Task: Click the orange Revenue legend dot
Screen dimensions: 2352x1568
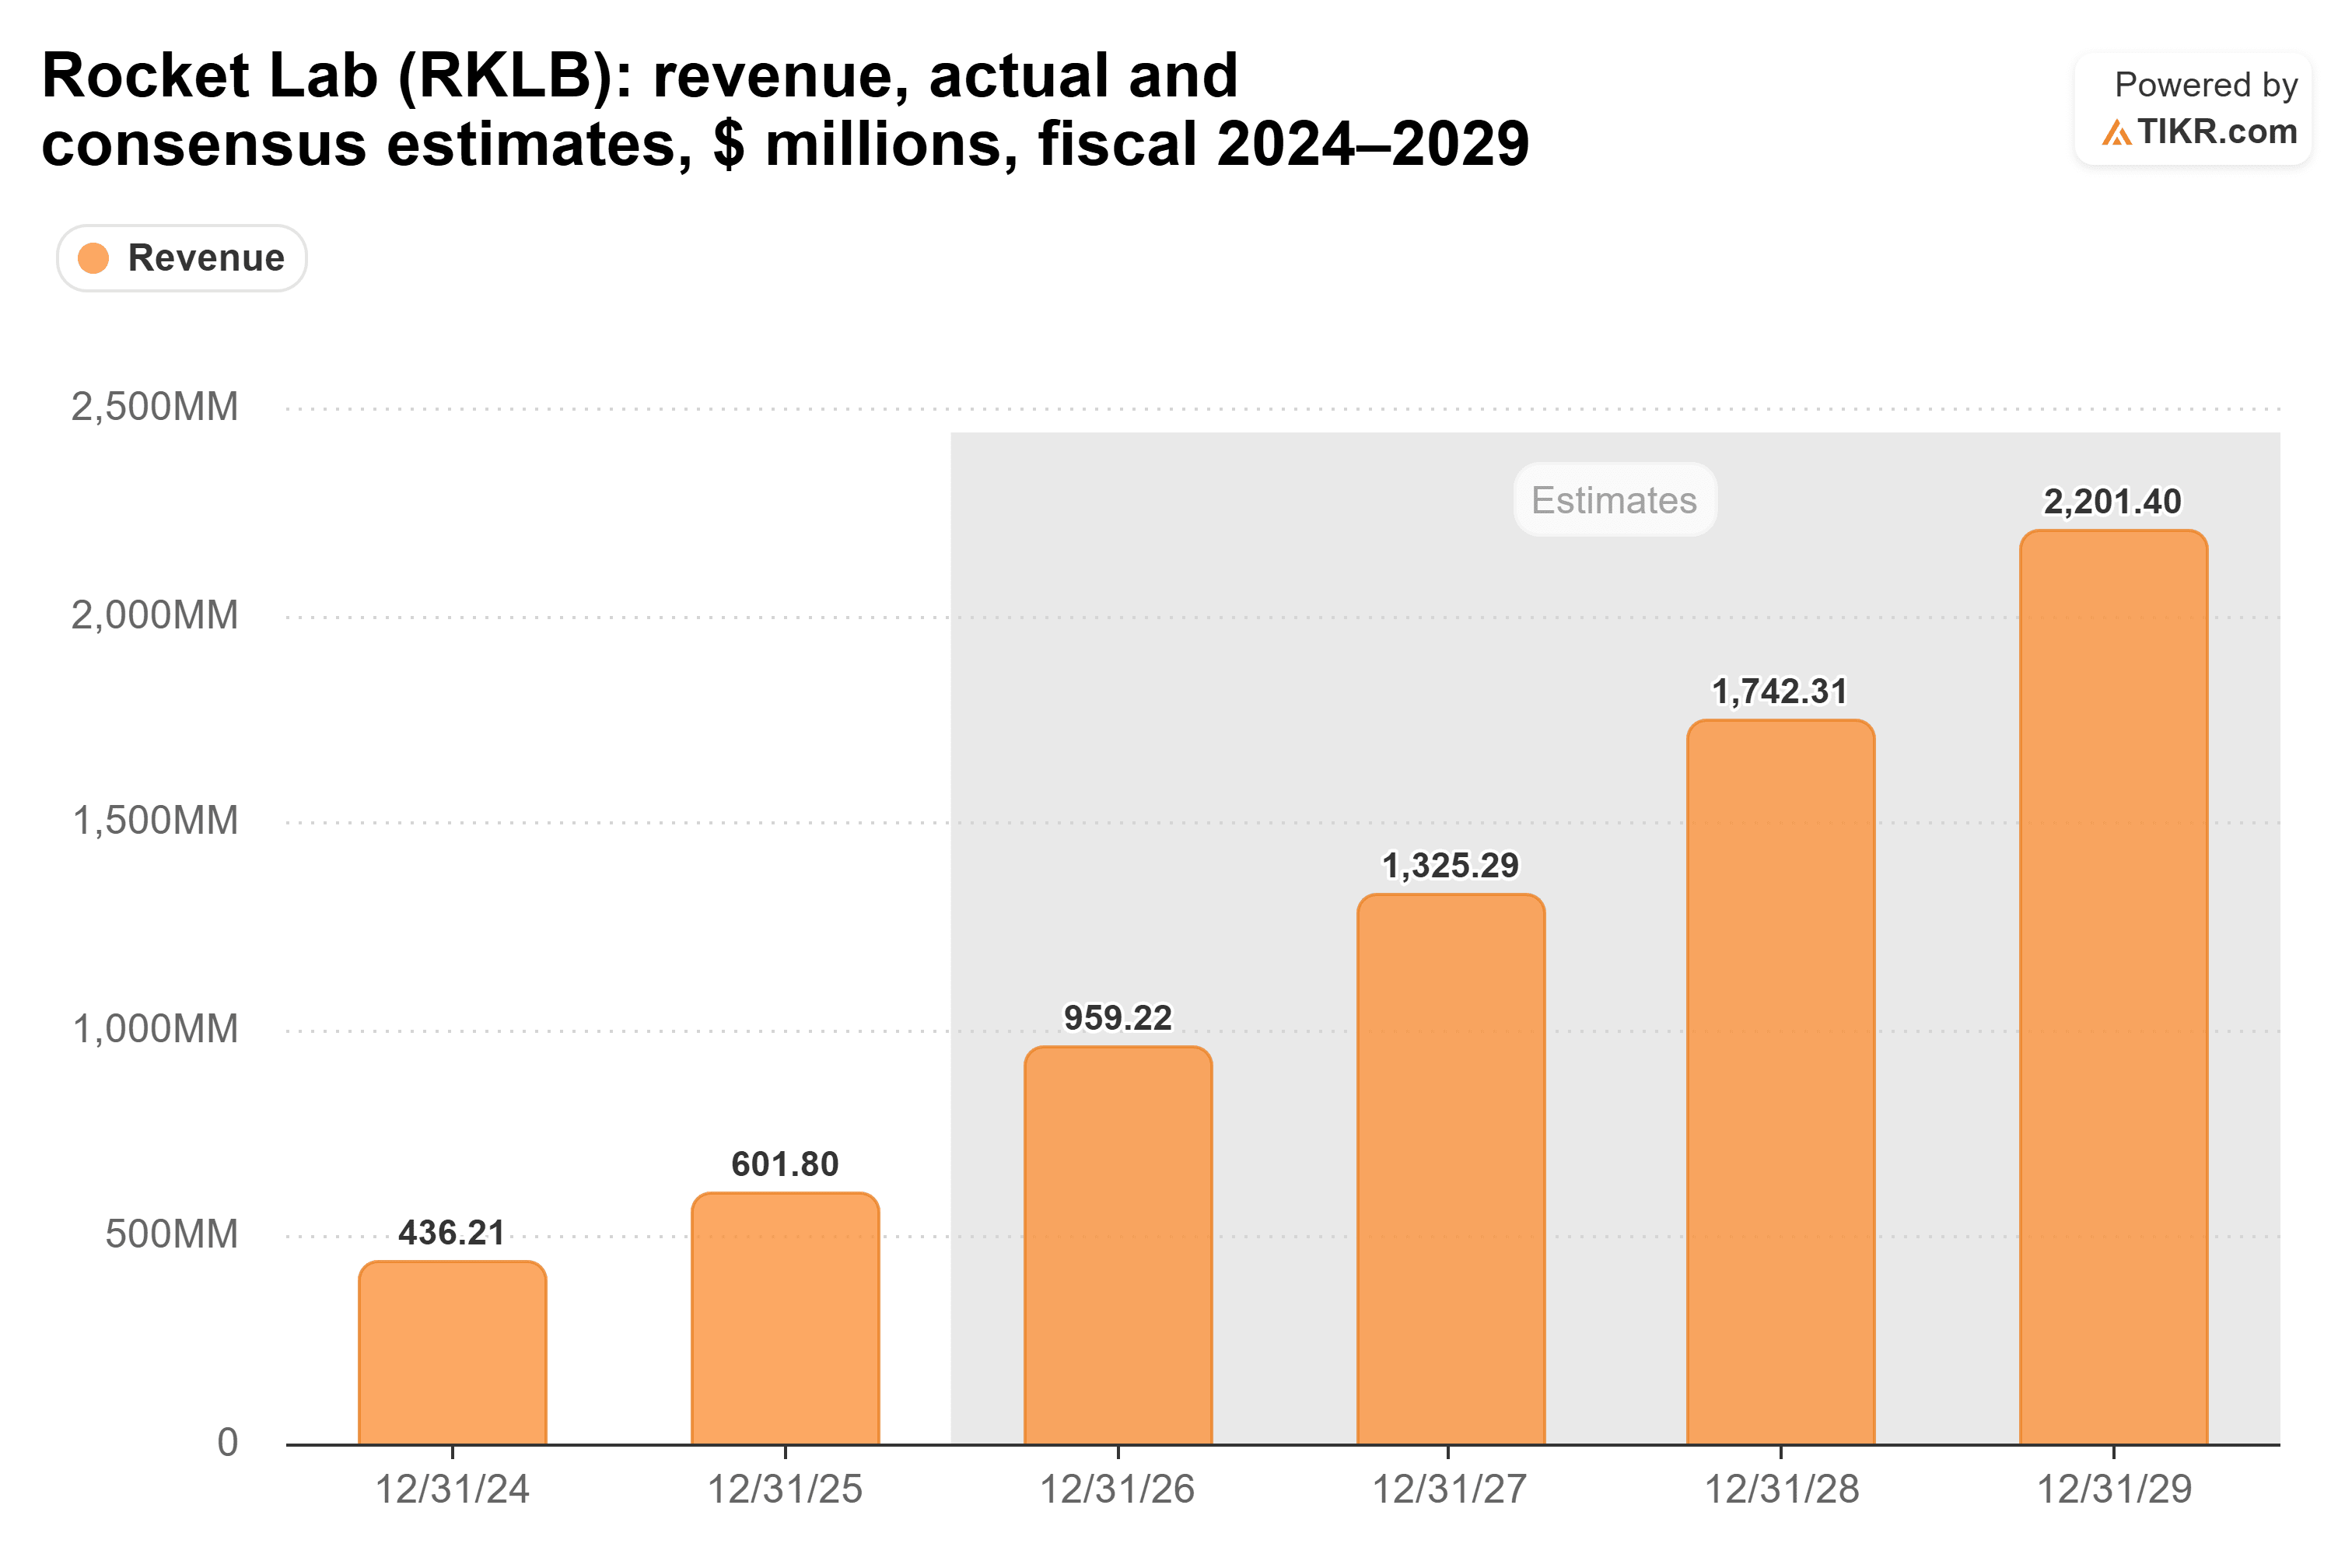Action: pyautogui.click(x=93, y=258)
